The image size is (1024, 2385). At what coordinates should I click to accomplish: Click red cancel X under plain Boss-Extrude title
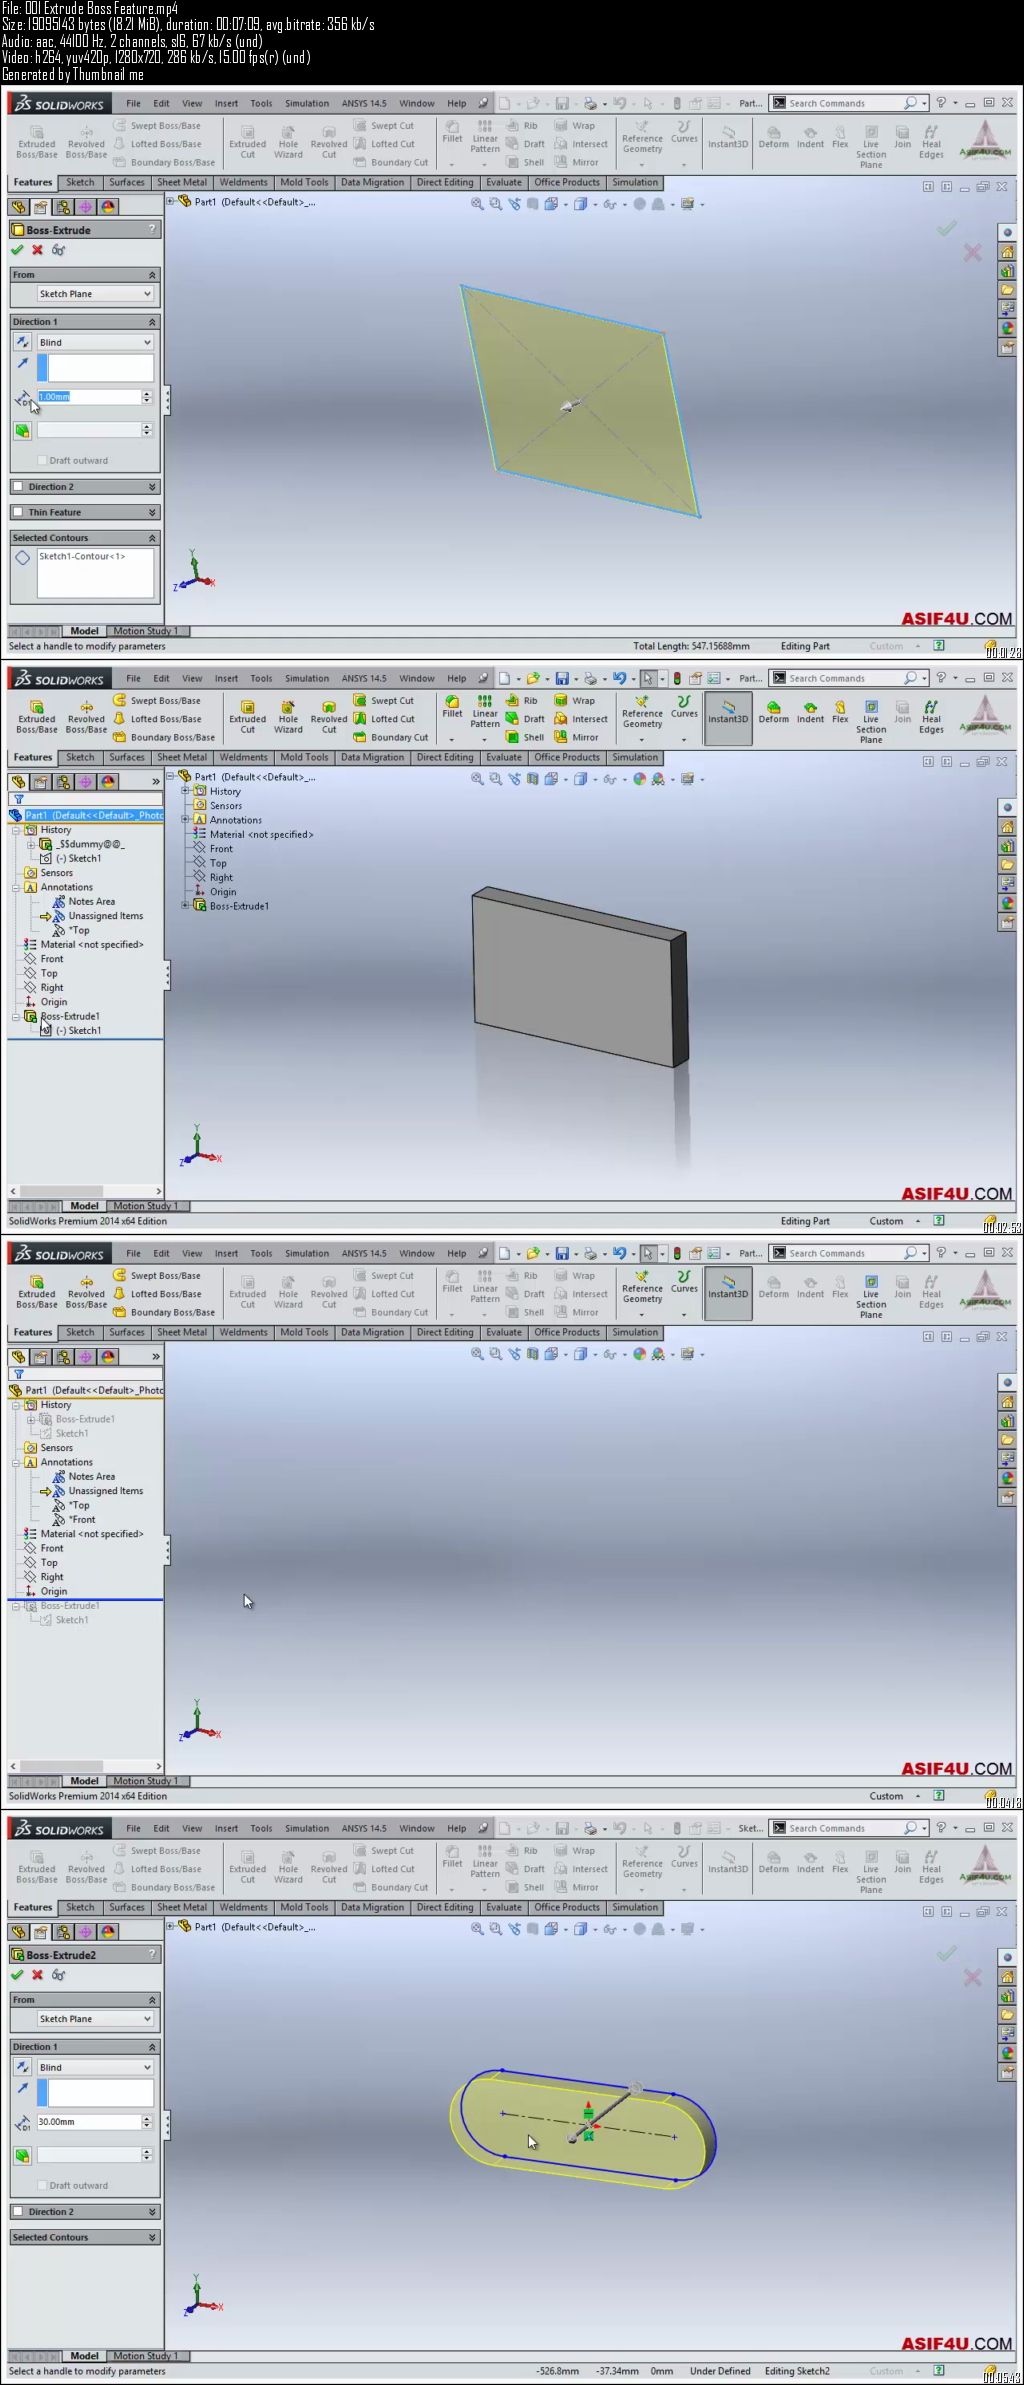pos(38,250)
